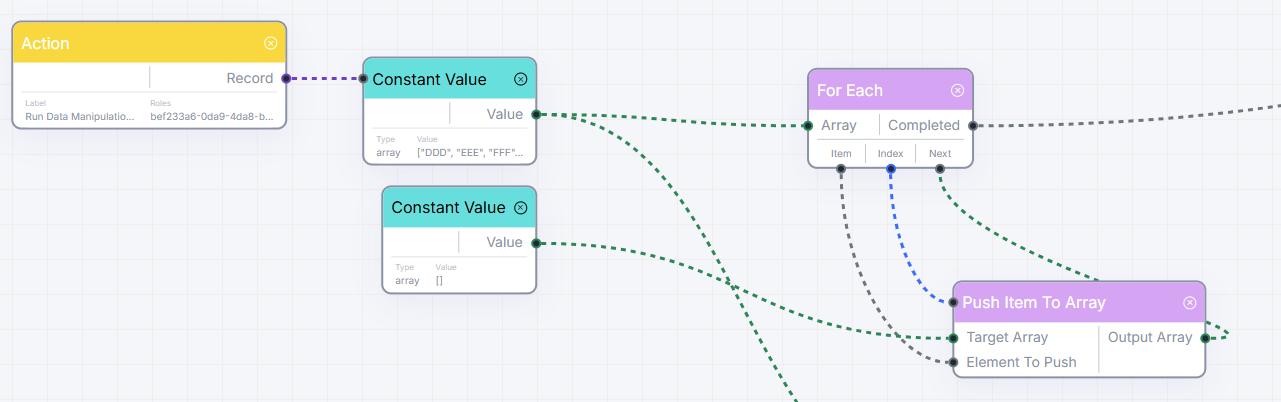This screenshot has width=1281, height=402.
Task: Remove the Action node via its close icon
Action: 270,43
